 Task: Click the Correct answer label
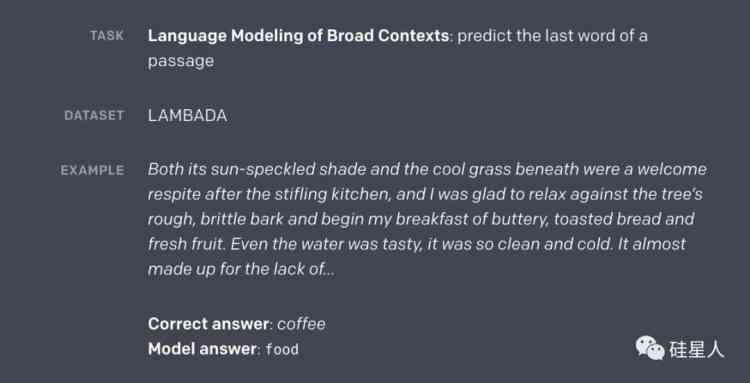pos(208,324)
